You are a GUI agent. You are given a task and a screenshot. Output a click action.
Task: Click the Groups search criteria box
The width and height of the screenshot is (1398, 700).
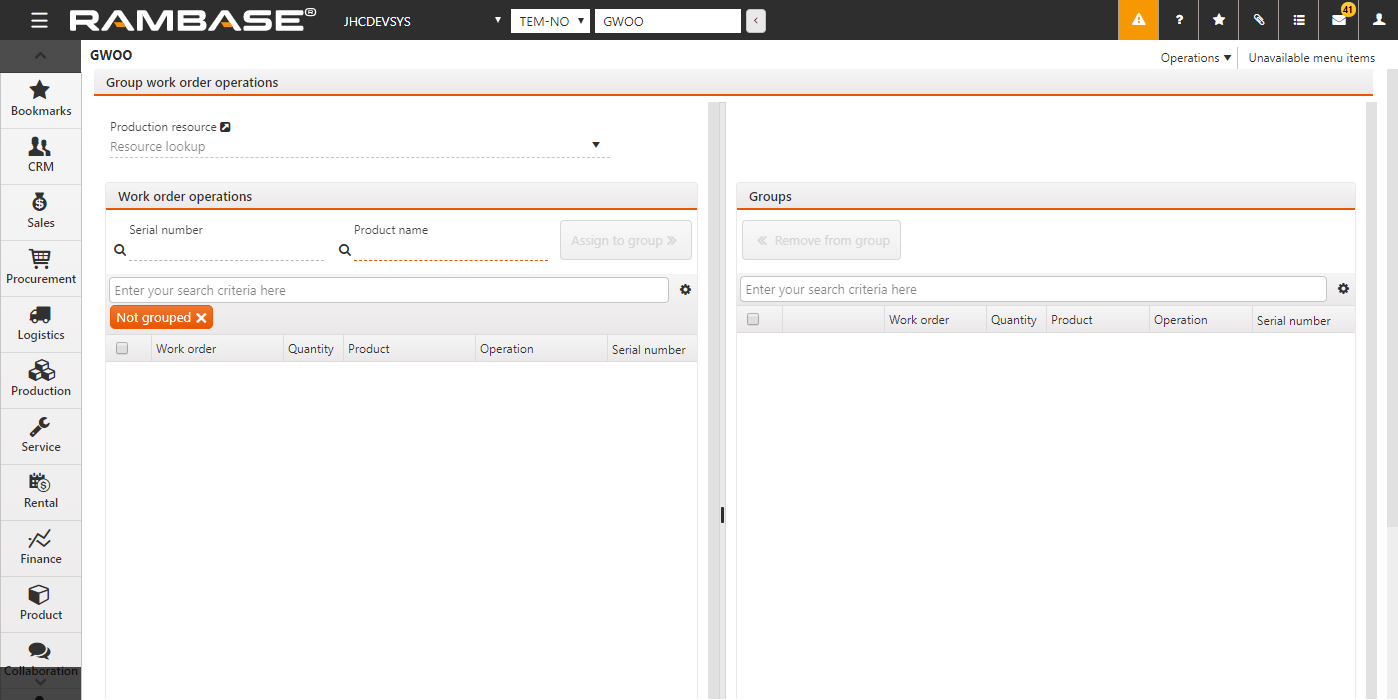click(1033, 289)
